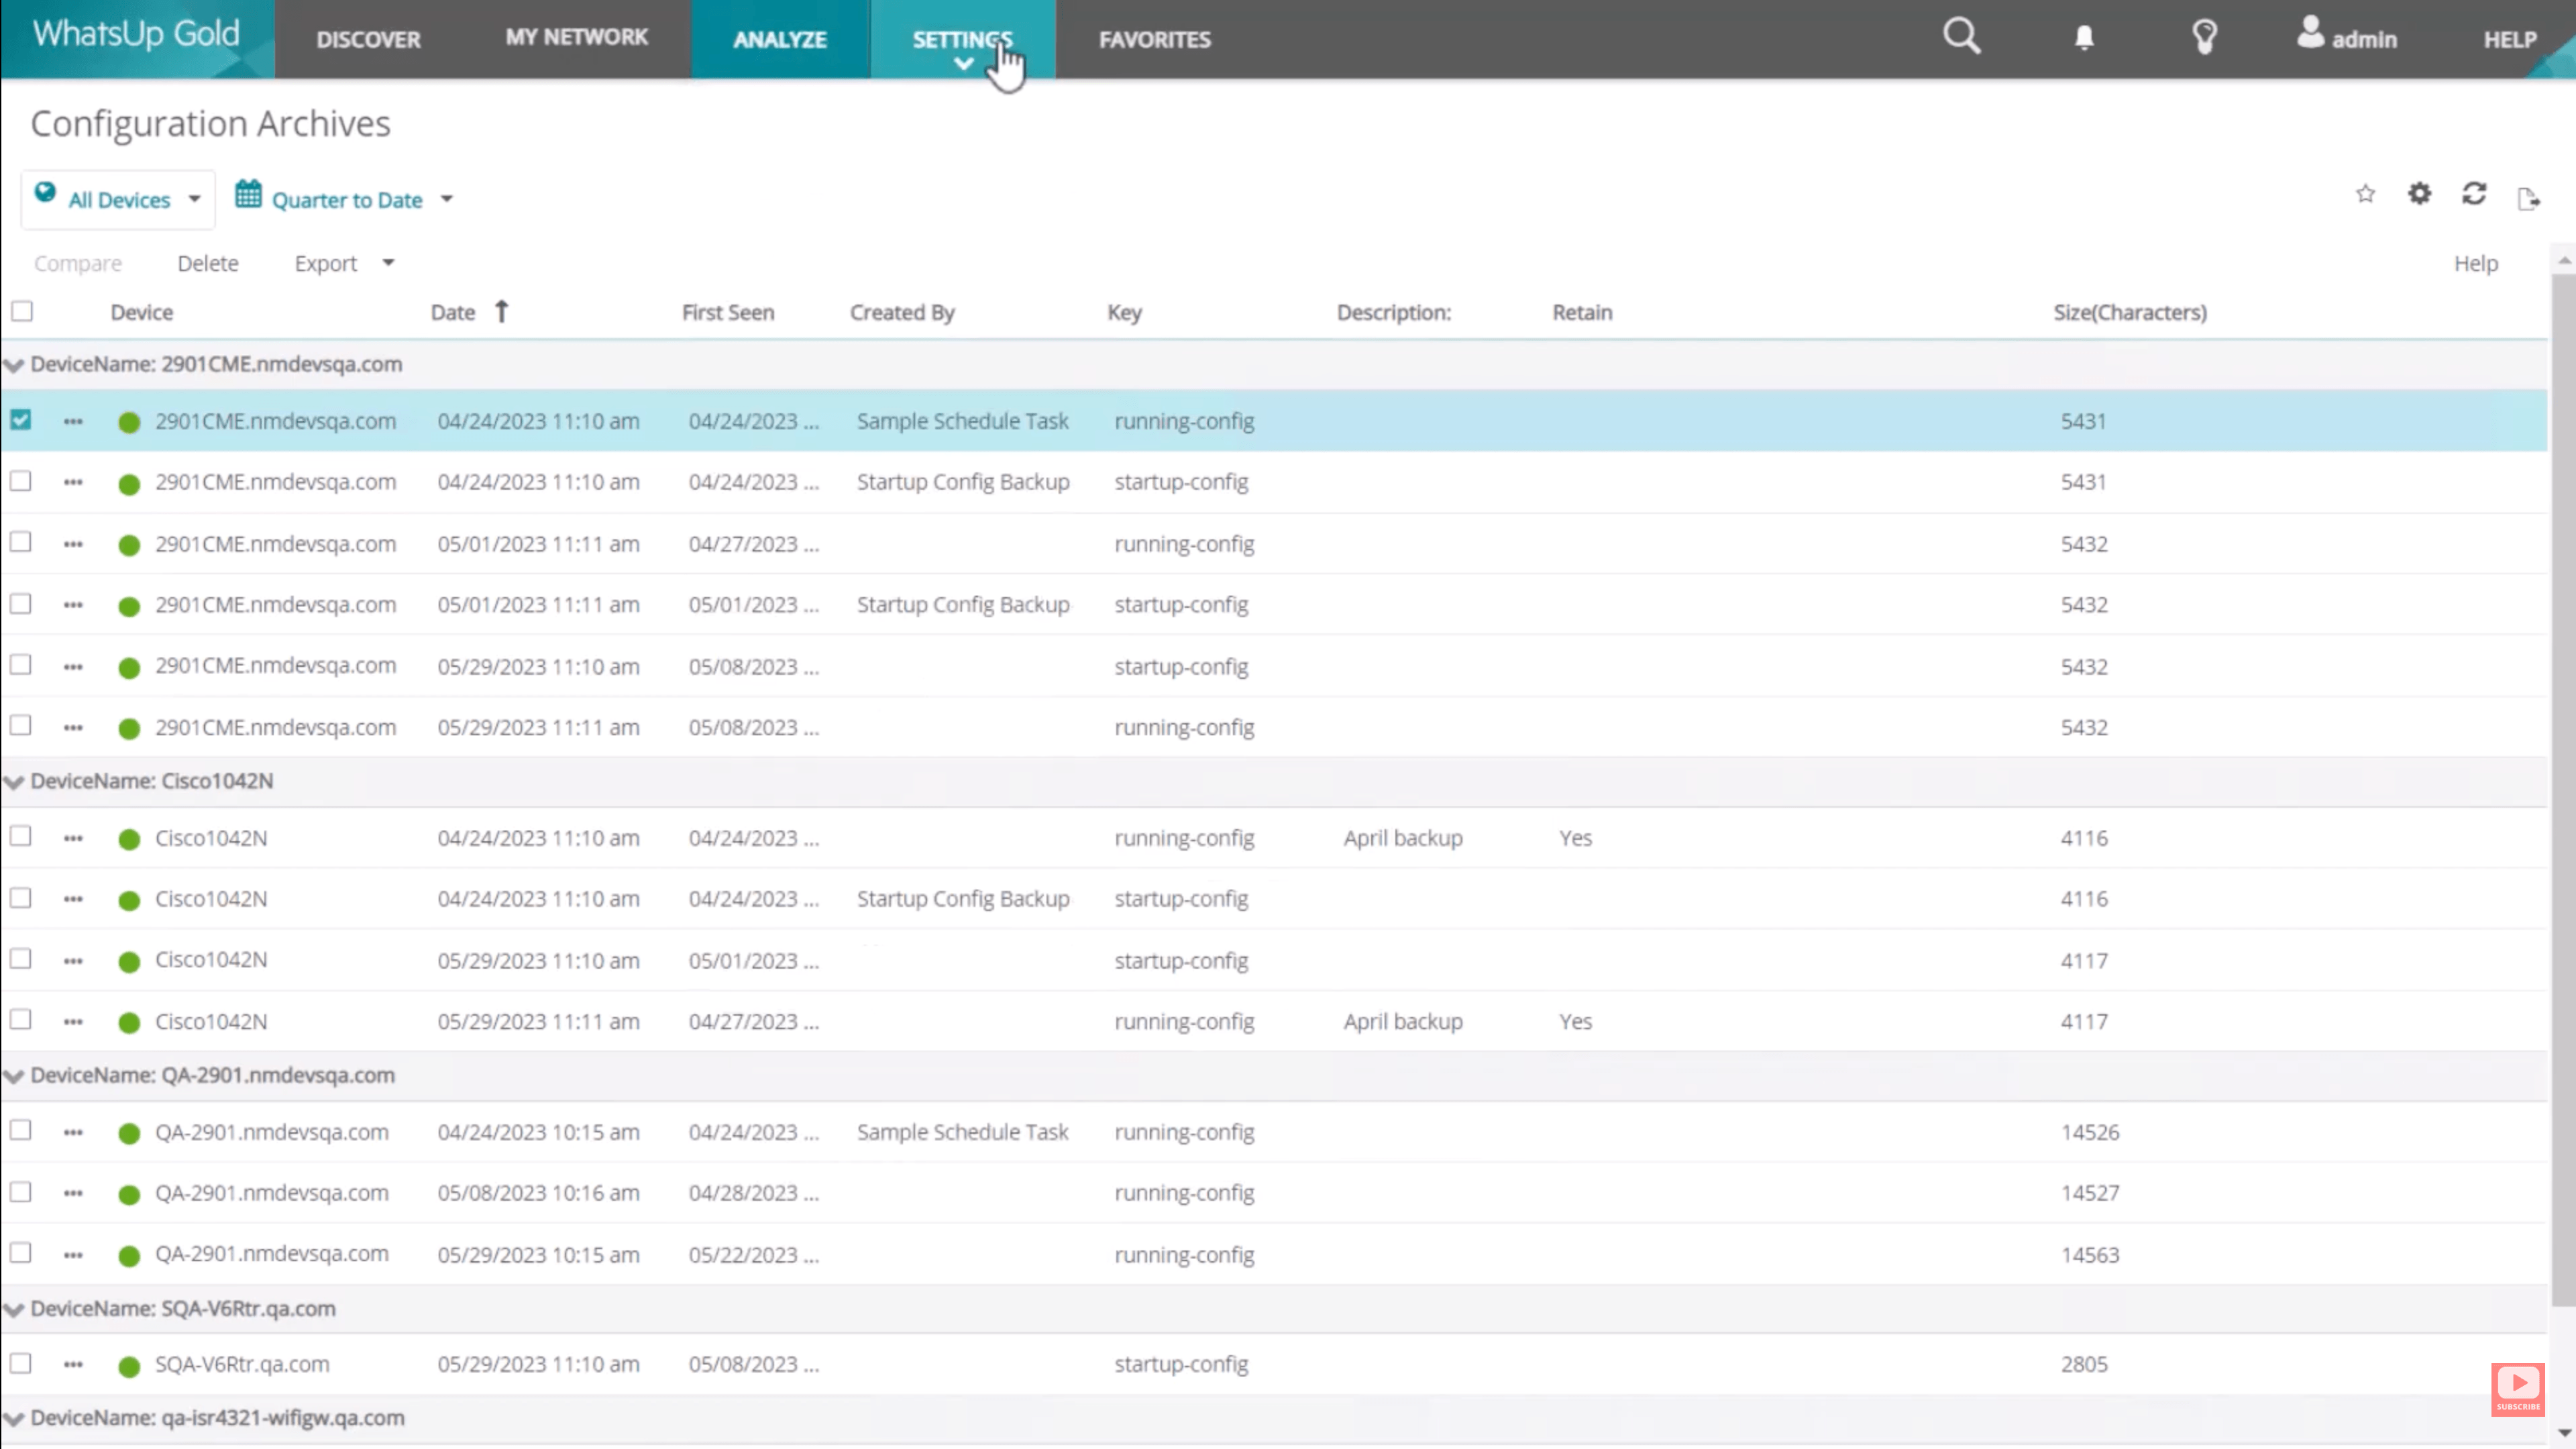Screen dimensions: 2576x1449
Task: Click the Help link above the table
Action: 2475,263
